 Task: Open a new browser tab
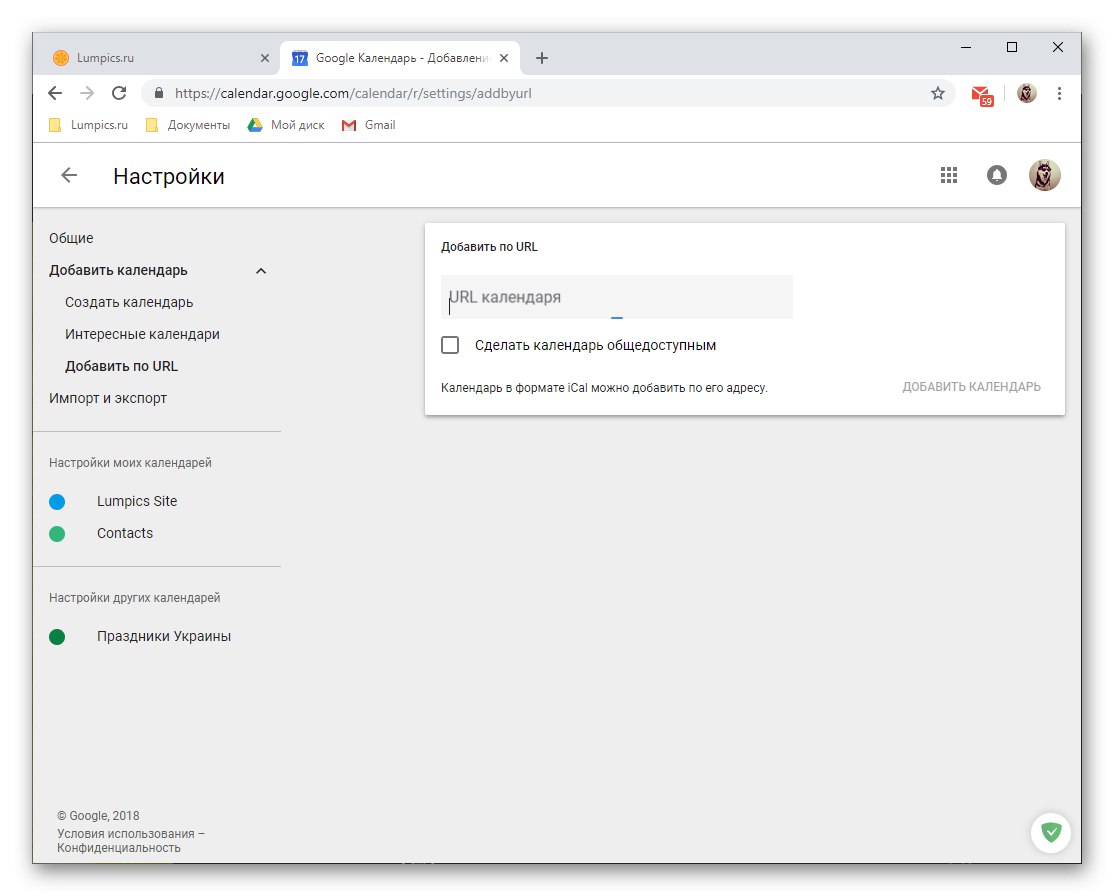[542, 57]
